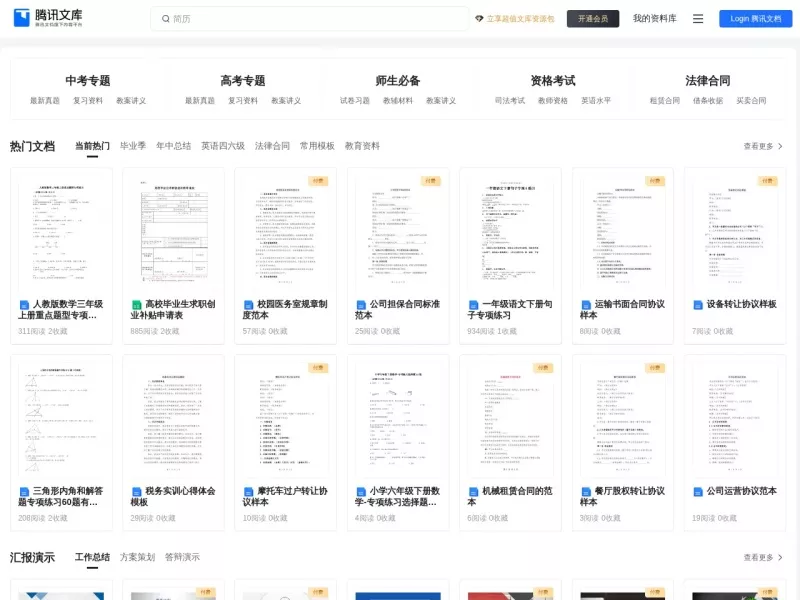Switch to the 答辩演示 tab

(182, 557)
